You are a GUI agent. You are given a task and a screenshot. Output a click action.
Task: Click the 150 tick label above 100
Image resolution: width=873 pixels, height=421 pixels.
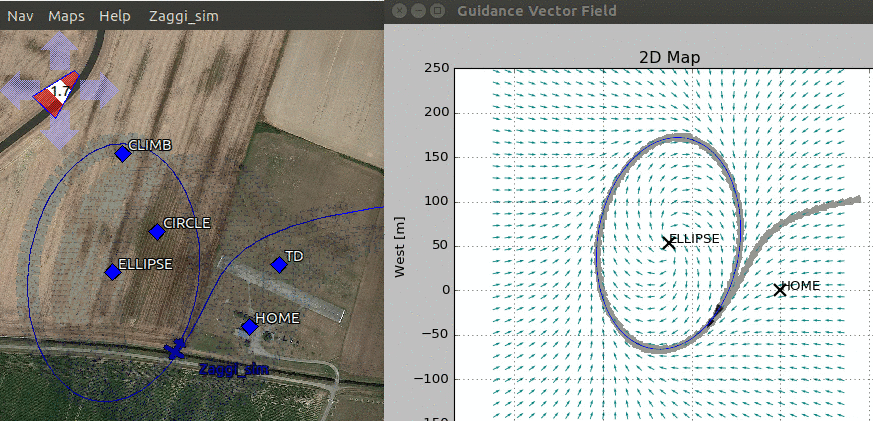tap(436, 158)
